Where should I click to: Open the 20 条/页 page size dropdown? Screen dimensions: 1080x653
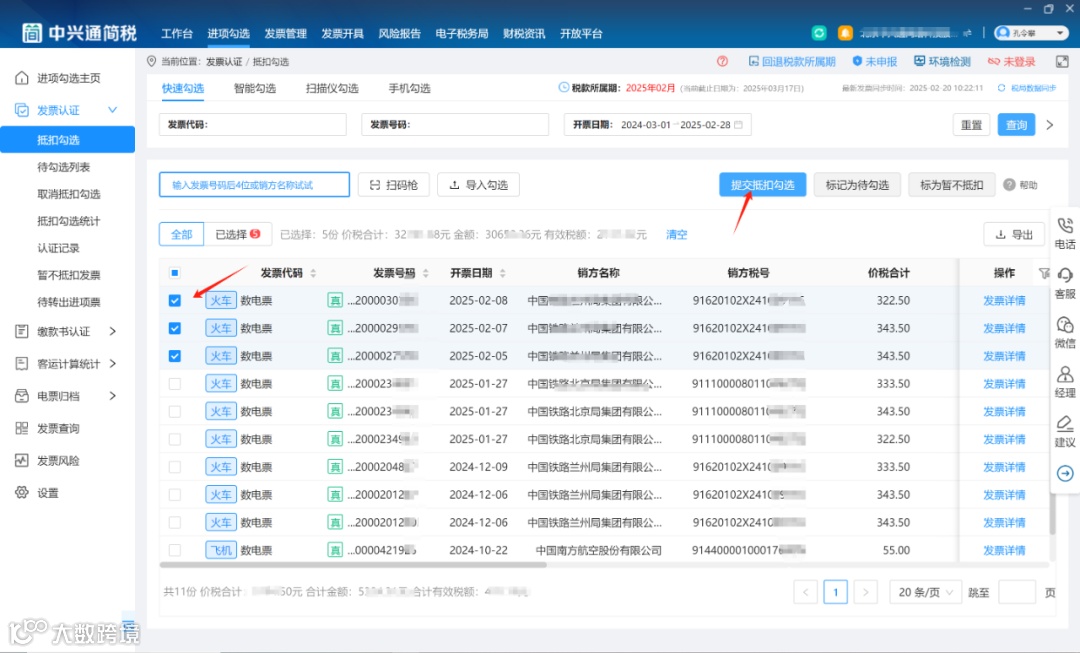[x=925, y=591]
